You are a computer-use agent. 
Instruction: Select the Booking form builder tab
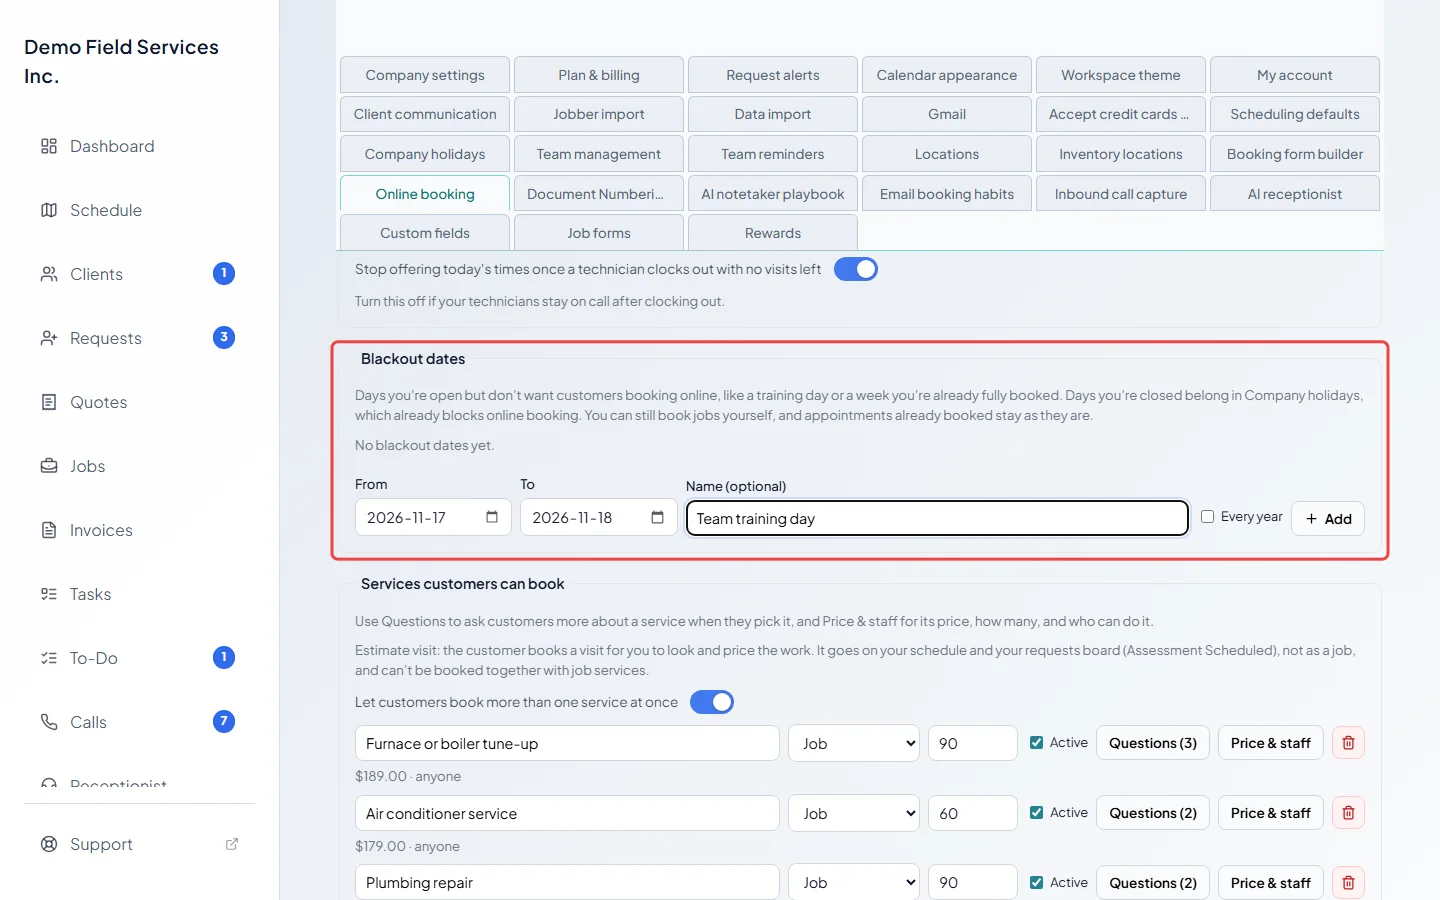[x=1295, y=154]
